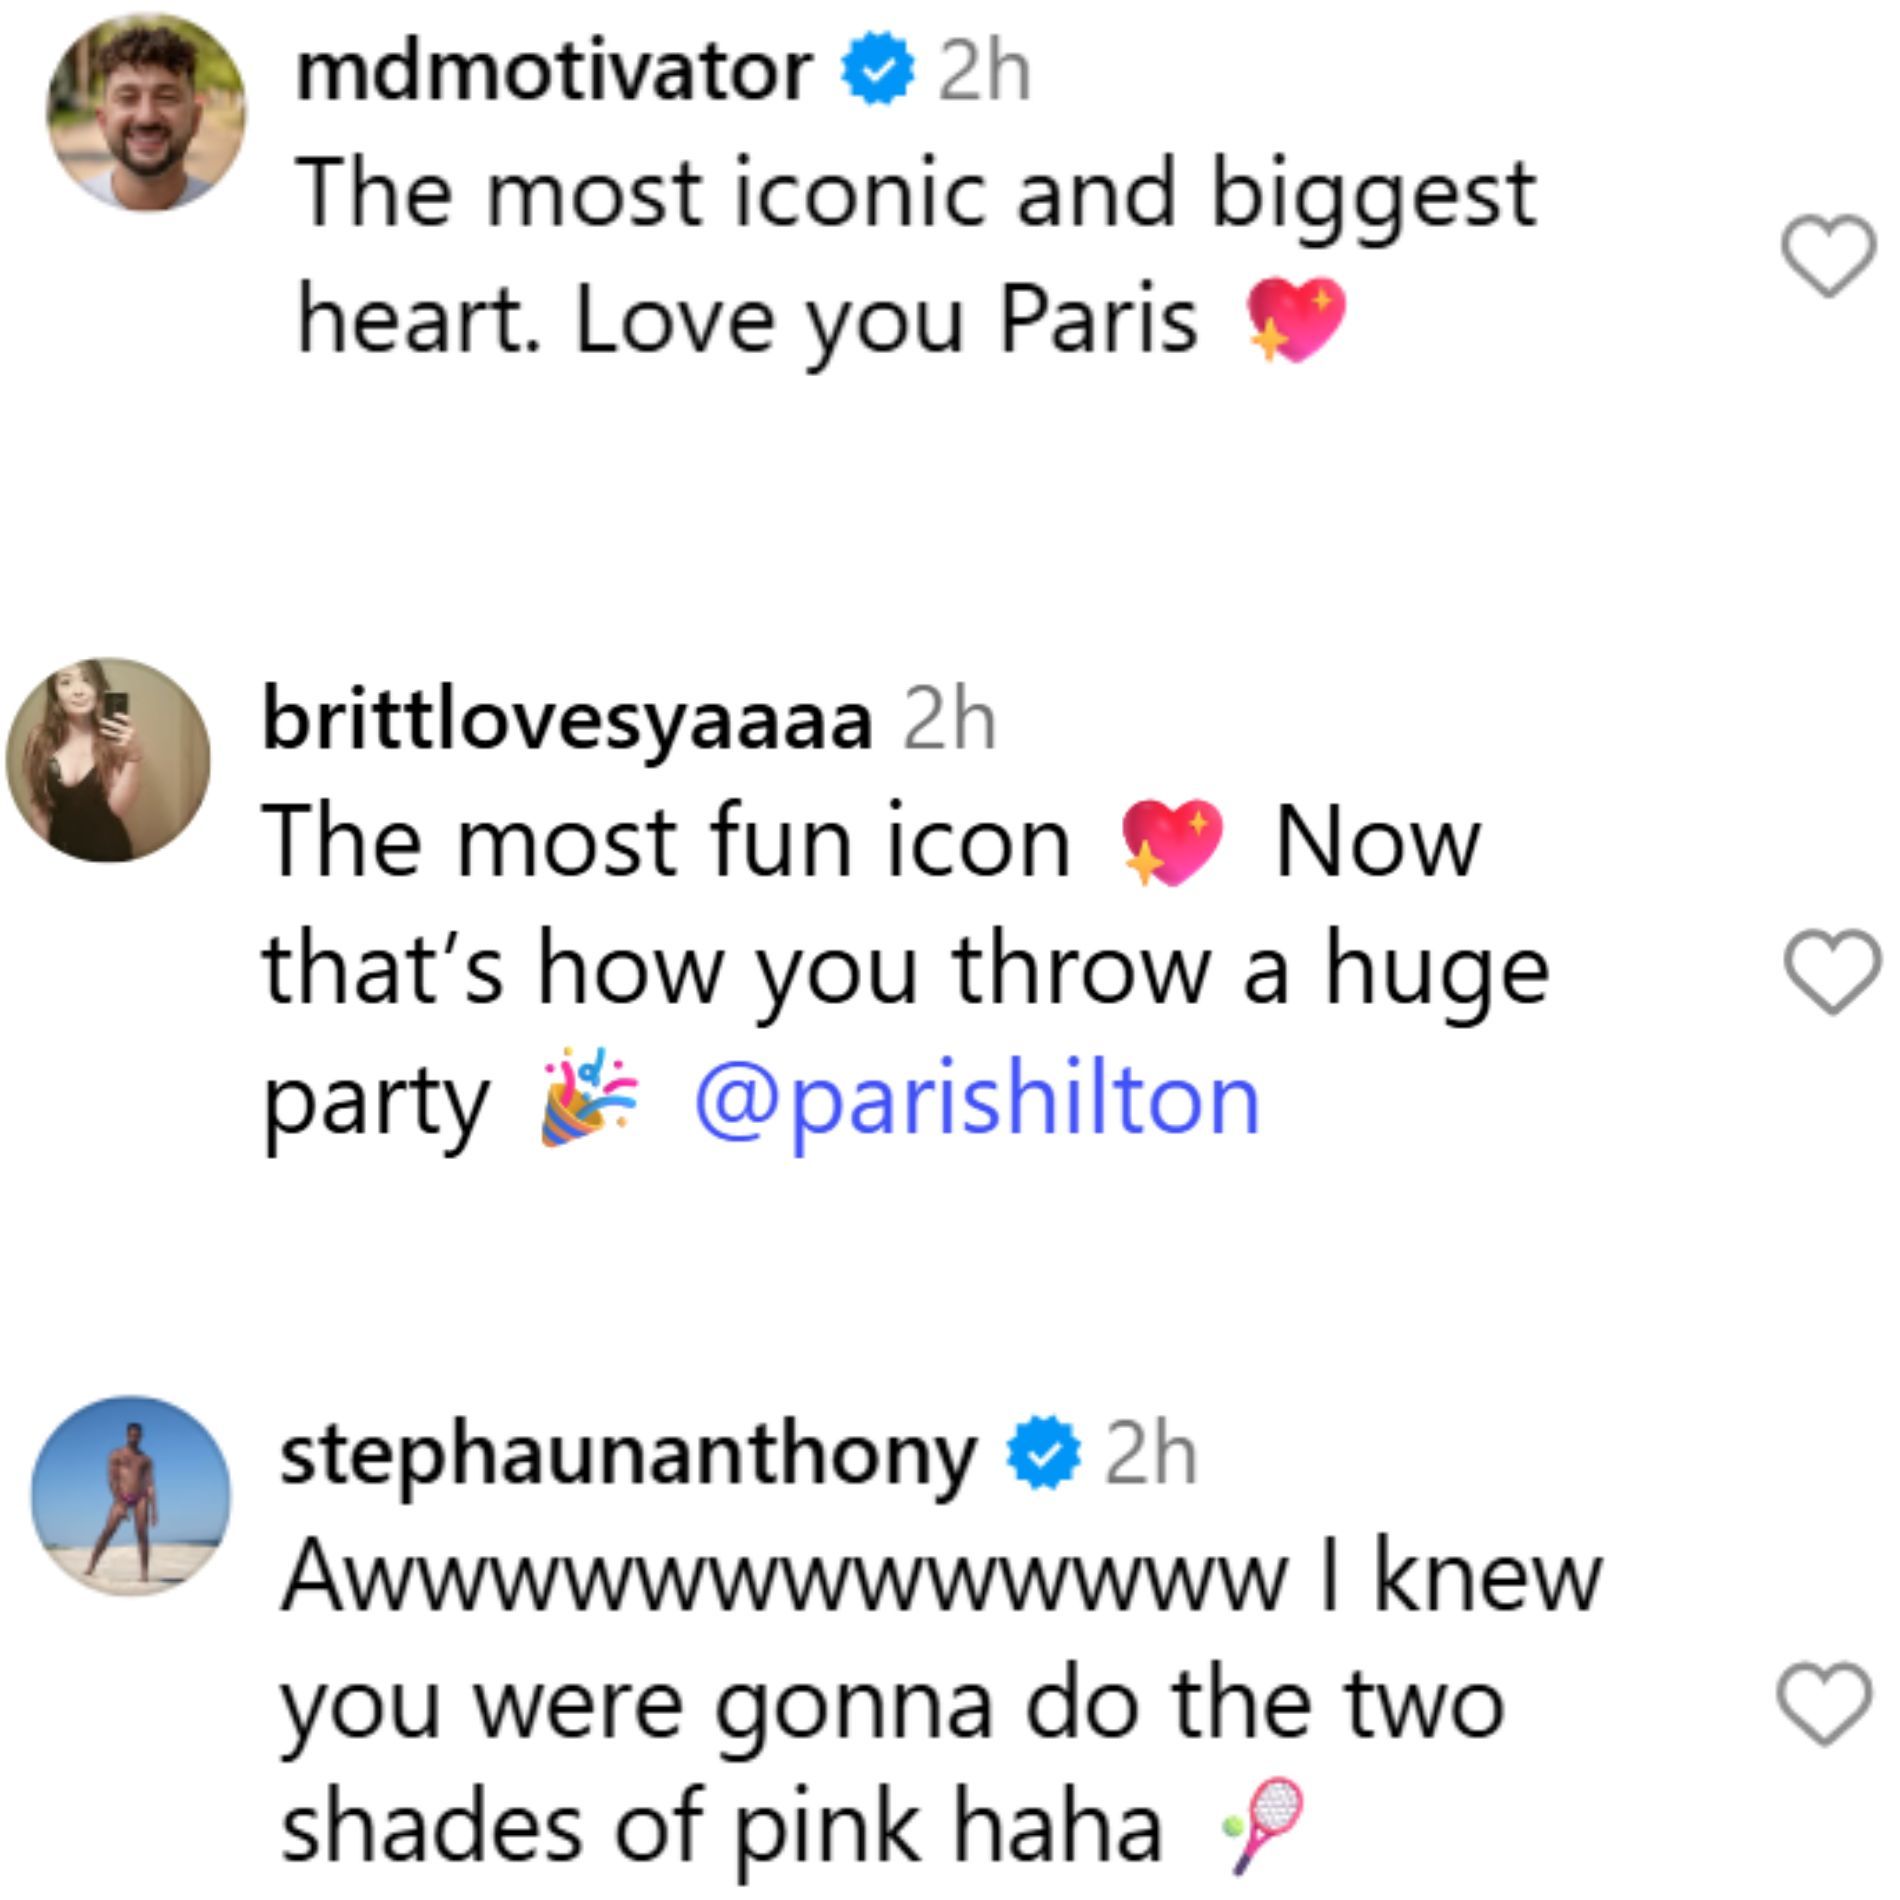The width and height of the screenshot is (1900, 1900).
Task: Like stephaunanthony's comment with the heart
Action: click(1824, 1704)
